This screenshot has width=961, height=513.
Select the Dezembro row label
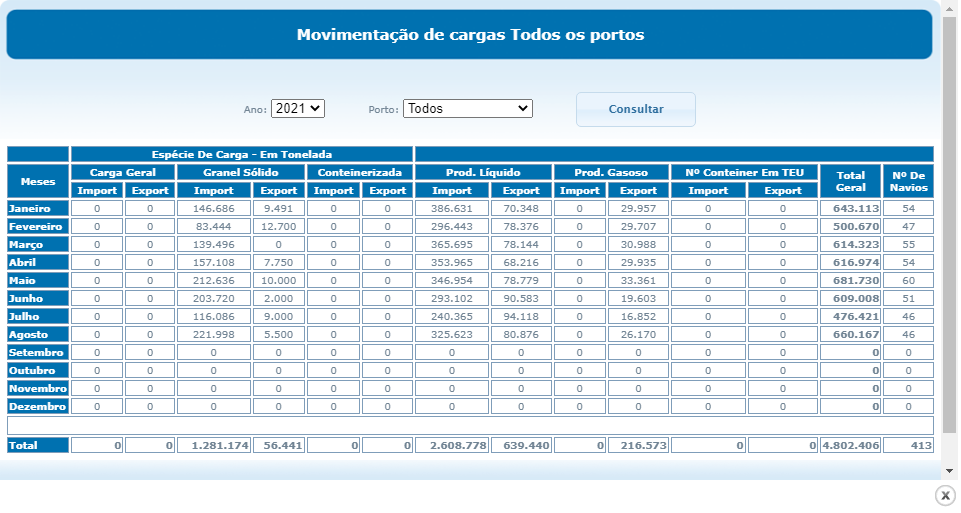38,406
